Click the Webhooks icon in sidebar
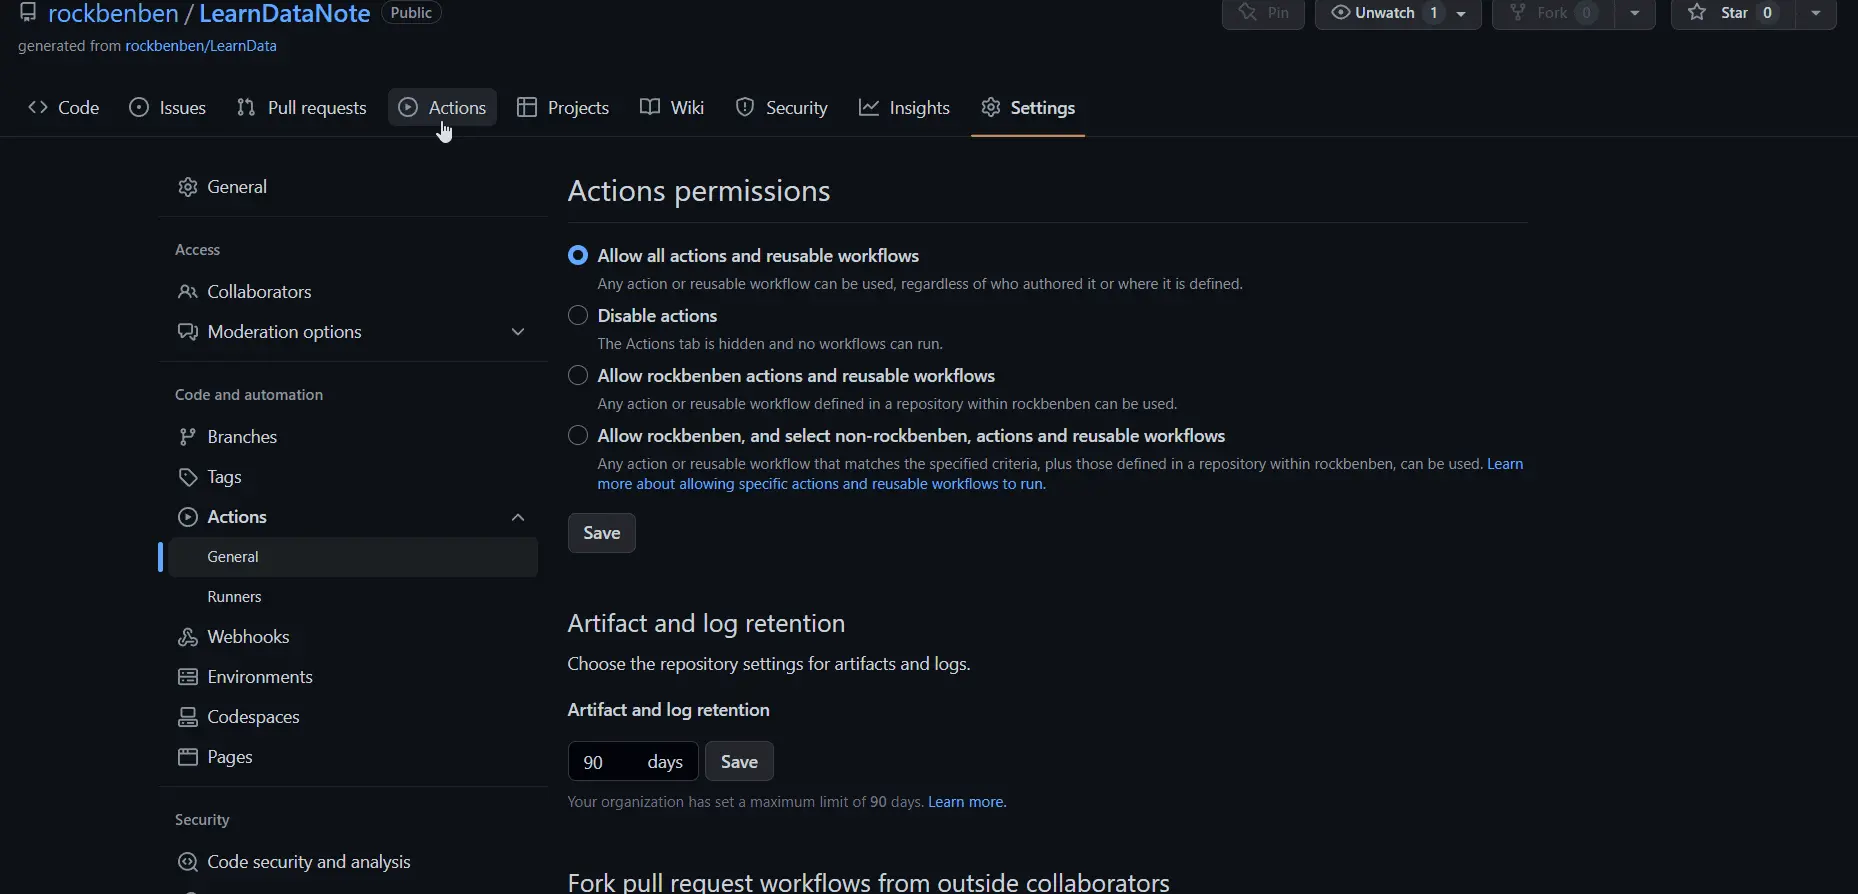Image resolution: width=1858 pixels, height=894 pixels. pos(187,637)
